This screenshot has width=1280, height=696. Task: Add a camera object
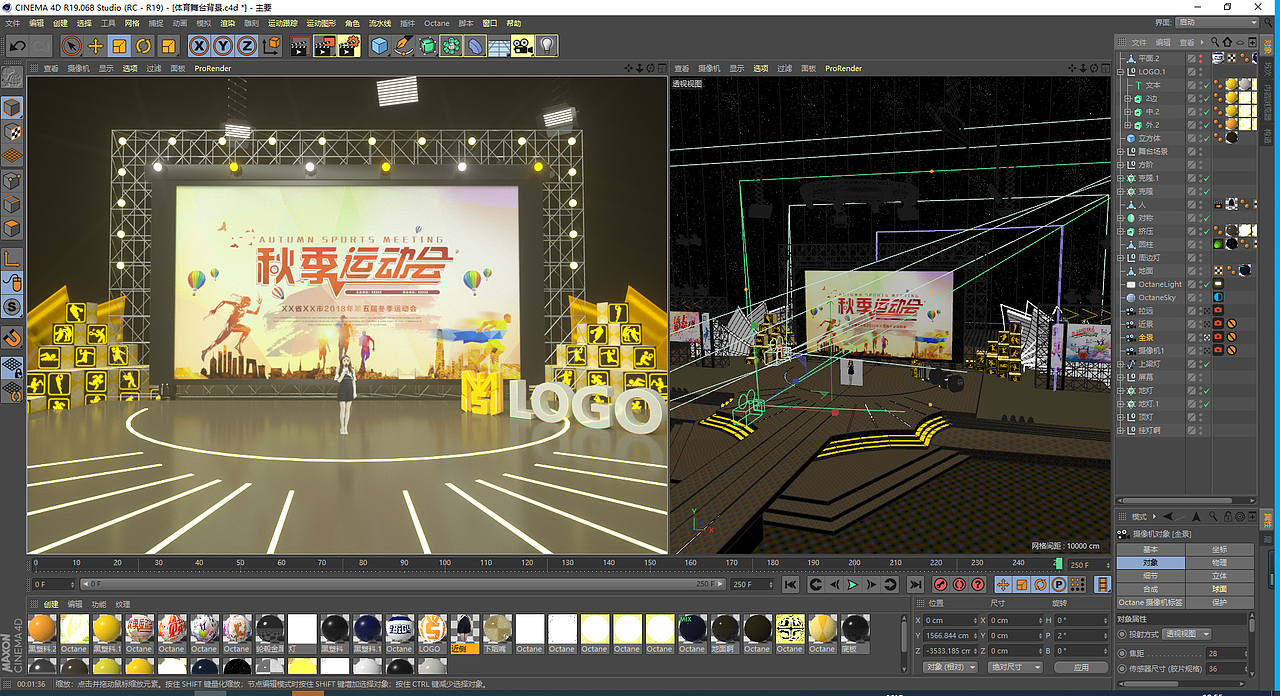[523, 46]
